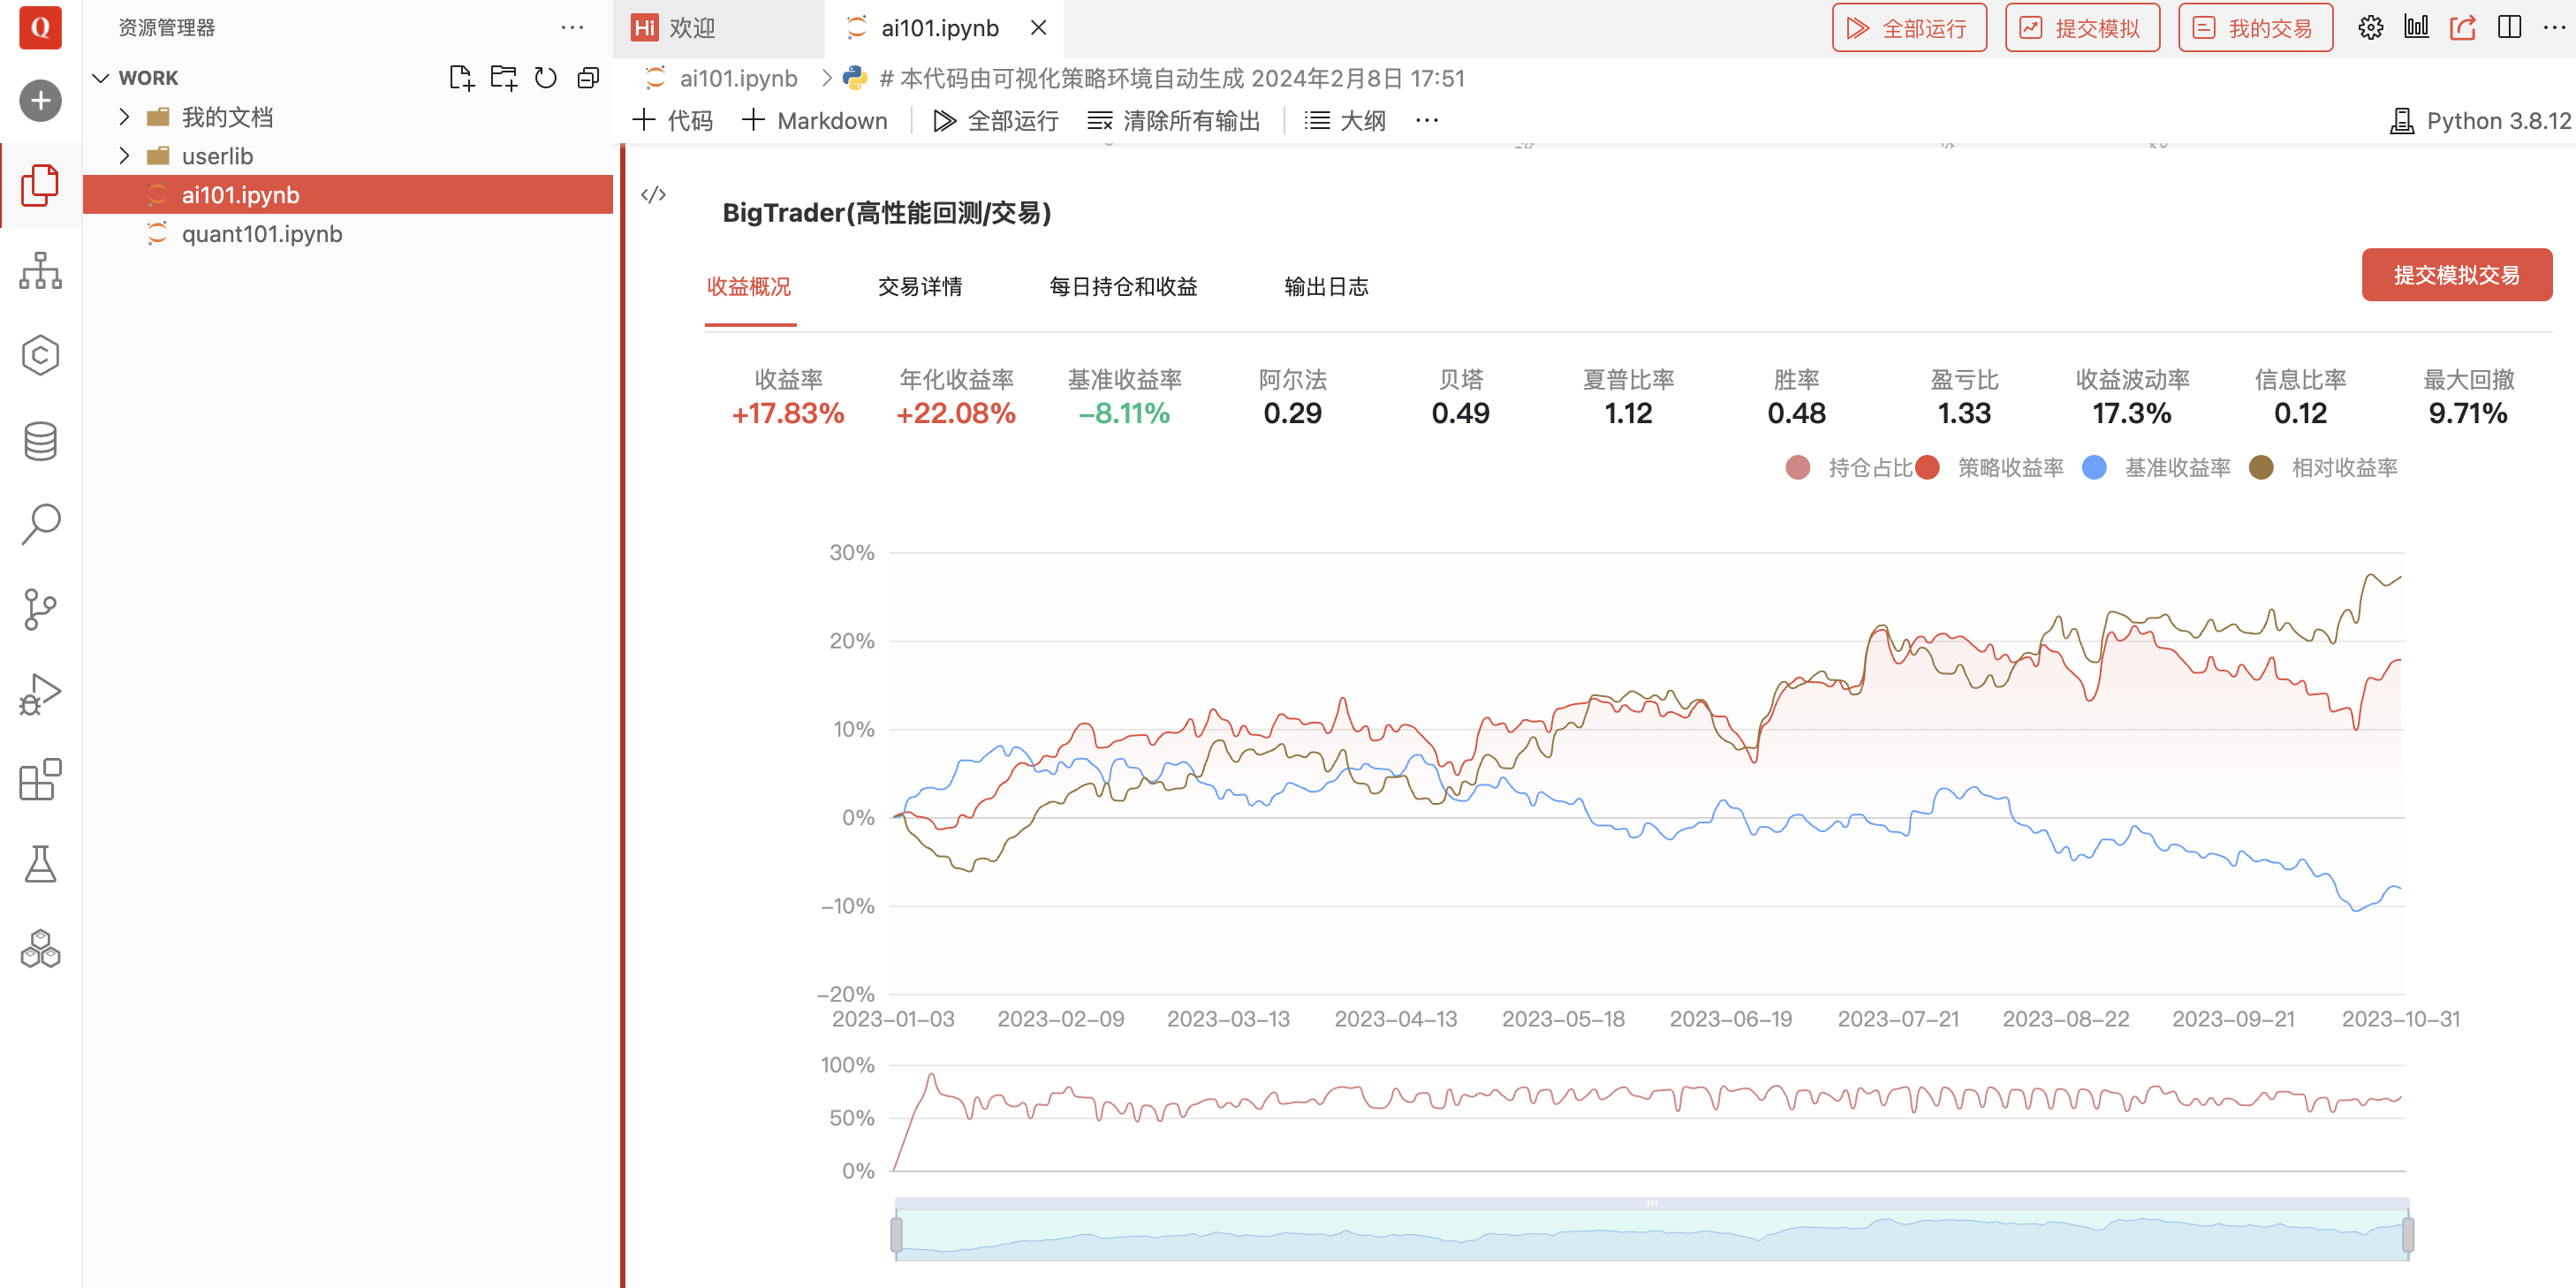Expand the userlib folder
This screenshot has width=2576, height=1288.
click(125, 156)
